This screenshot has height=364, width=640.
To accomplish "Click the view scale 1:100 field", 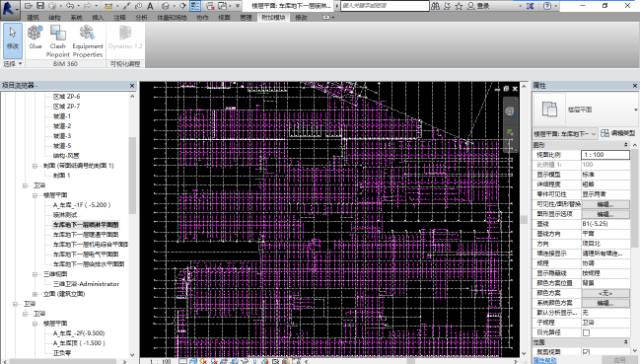I will [x=605, y=155].
